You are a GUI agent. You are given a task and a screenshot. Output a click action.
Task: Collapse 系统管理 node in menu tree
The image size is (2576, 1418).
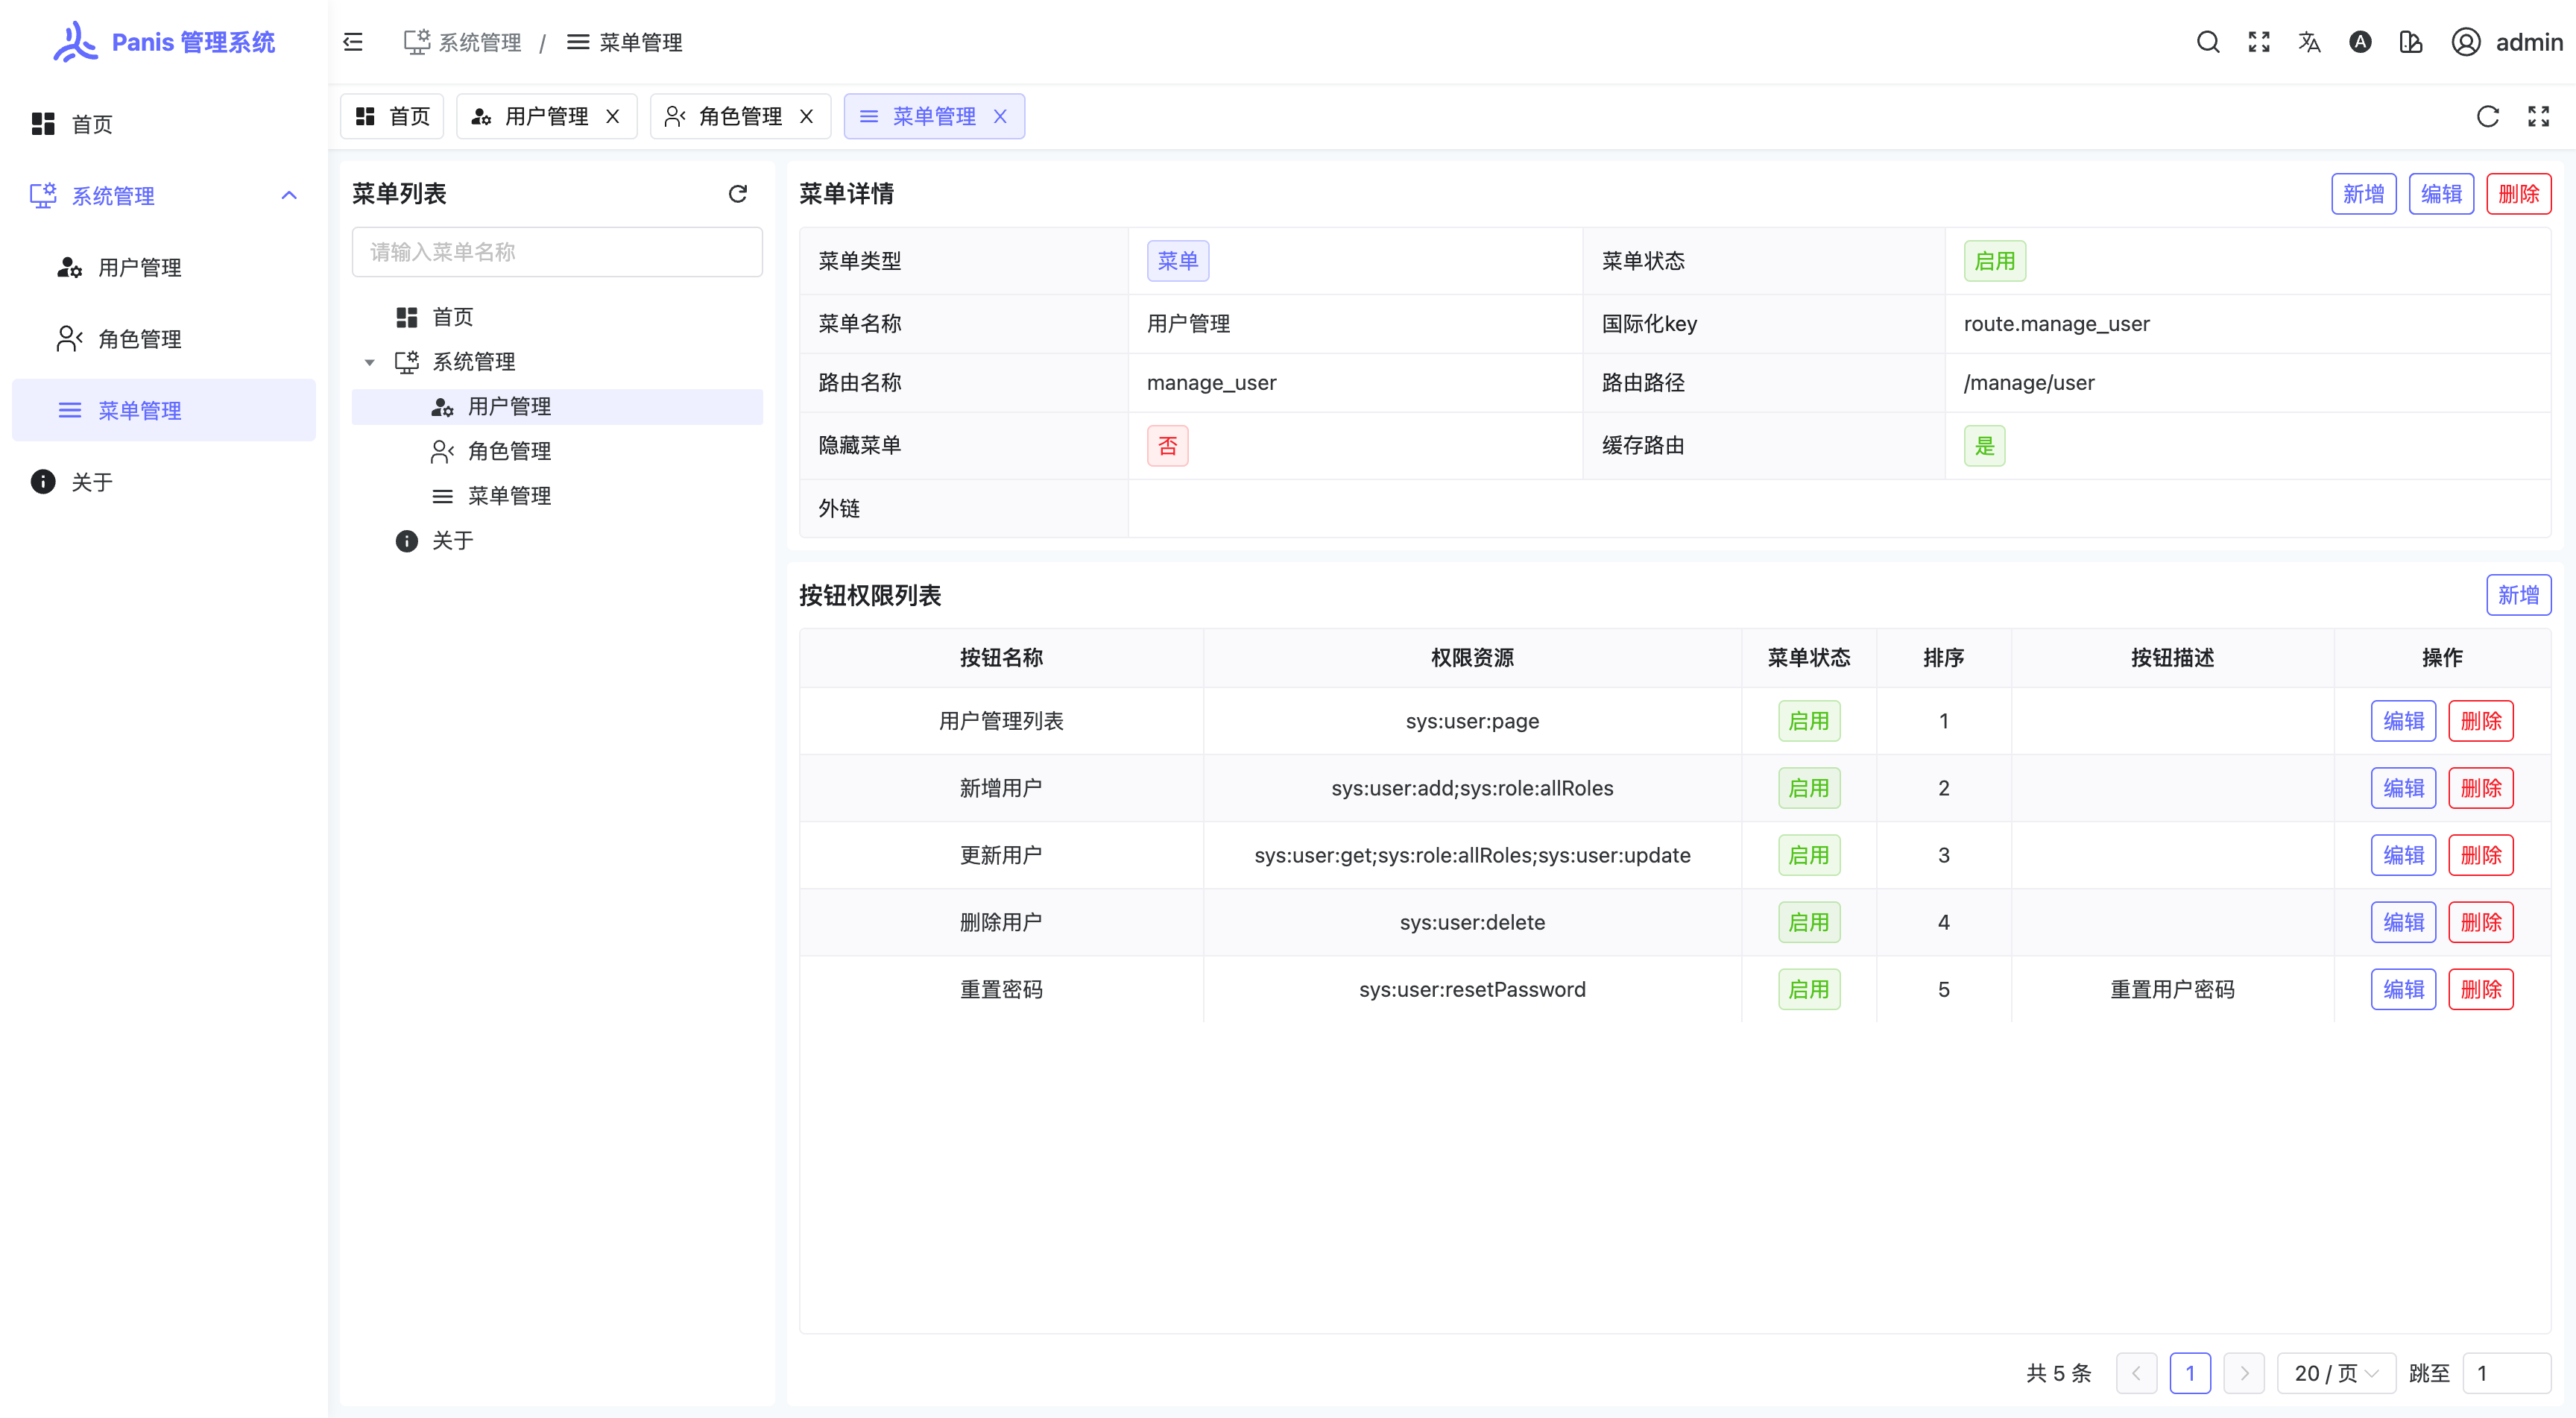point(370,362)
